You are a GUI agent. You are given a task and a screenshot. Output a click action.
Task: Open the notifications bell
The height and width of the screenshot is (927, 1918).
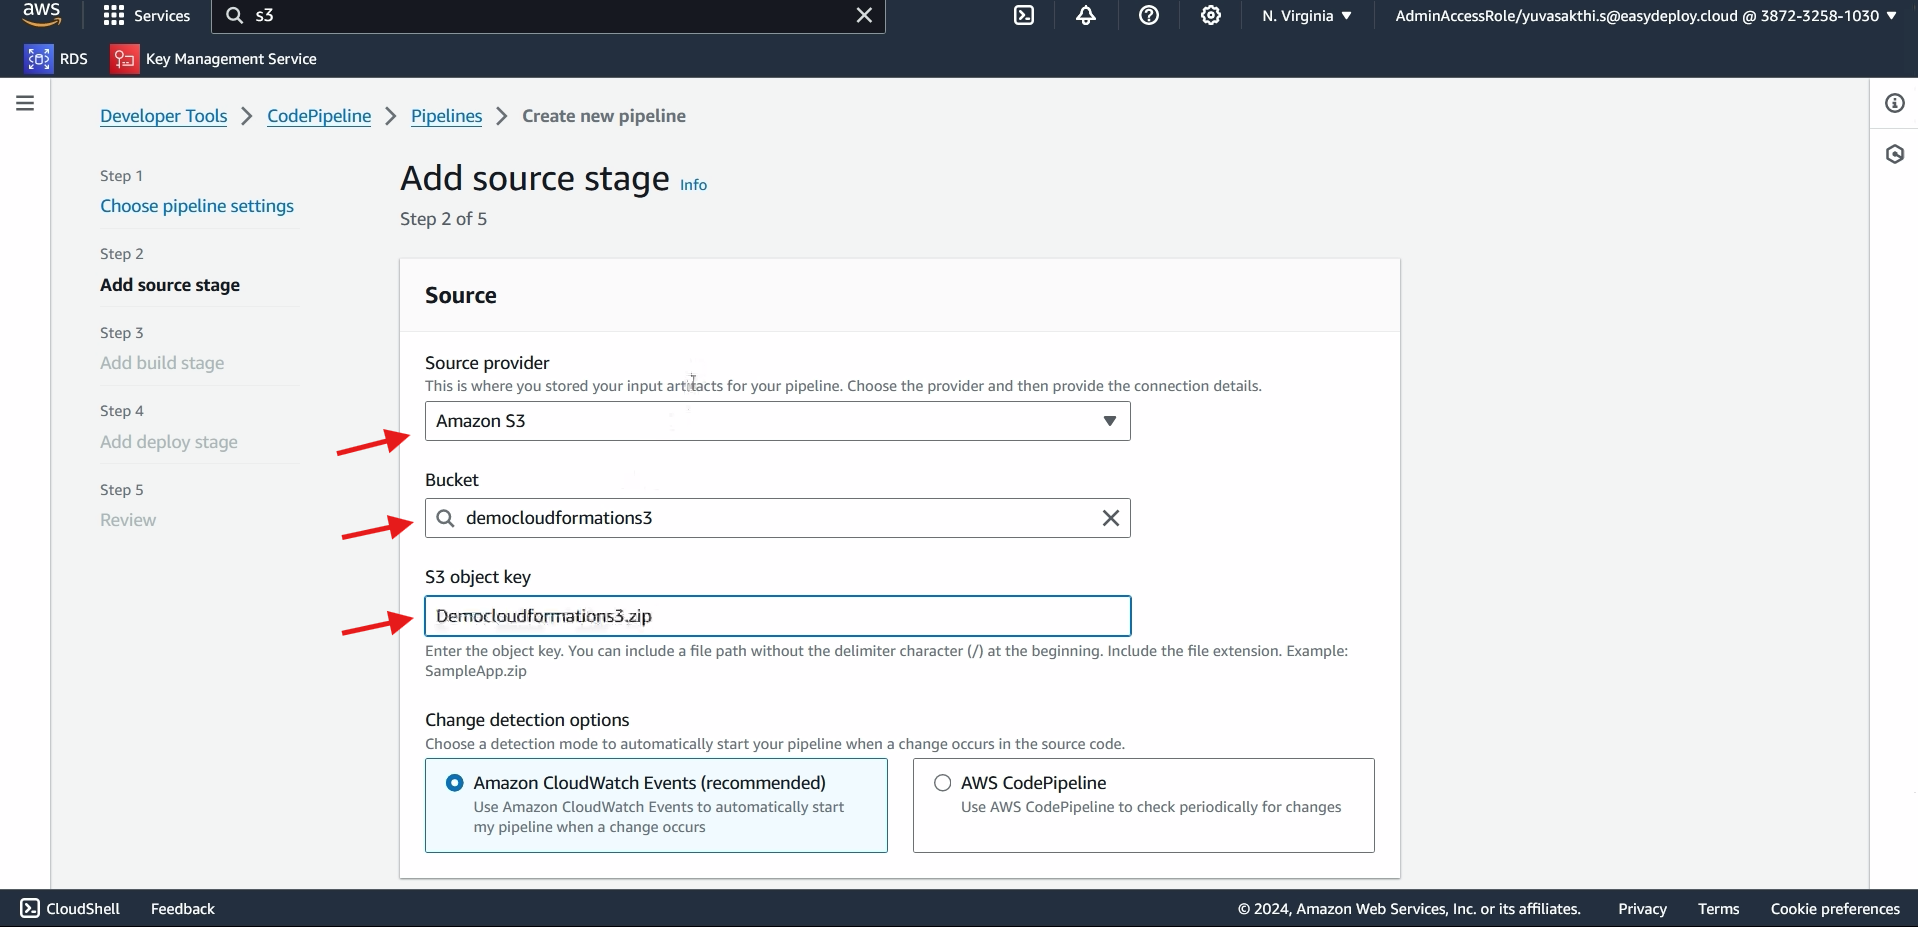(x=1086, y=16)
